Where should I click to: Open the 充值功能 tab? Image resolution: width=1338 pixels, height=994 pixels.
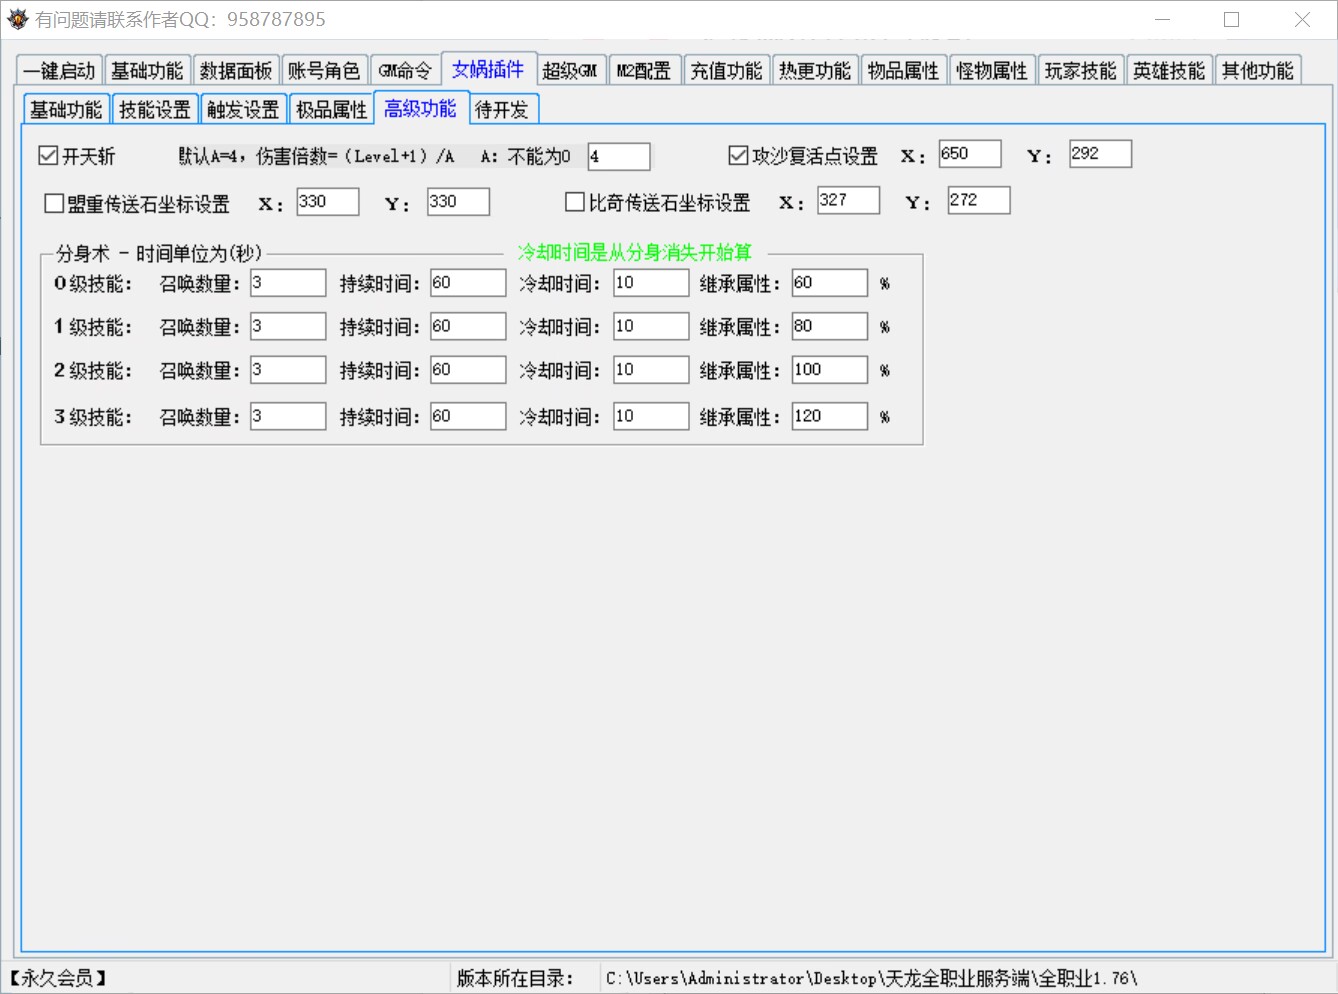coord(727,70)
